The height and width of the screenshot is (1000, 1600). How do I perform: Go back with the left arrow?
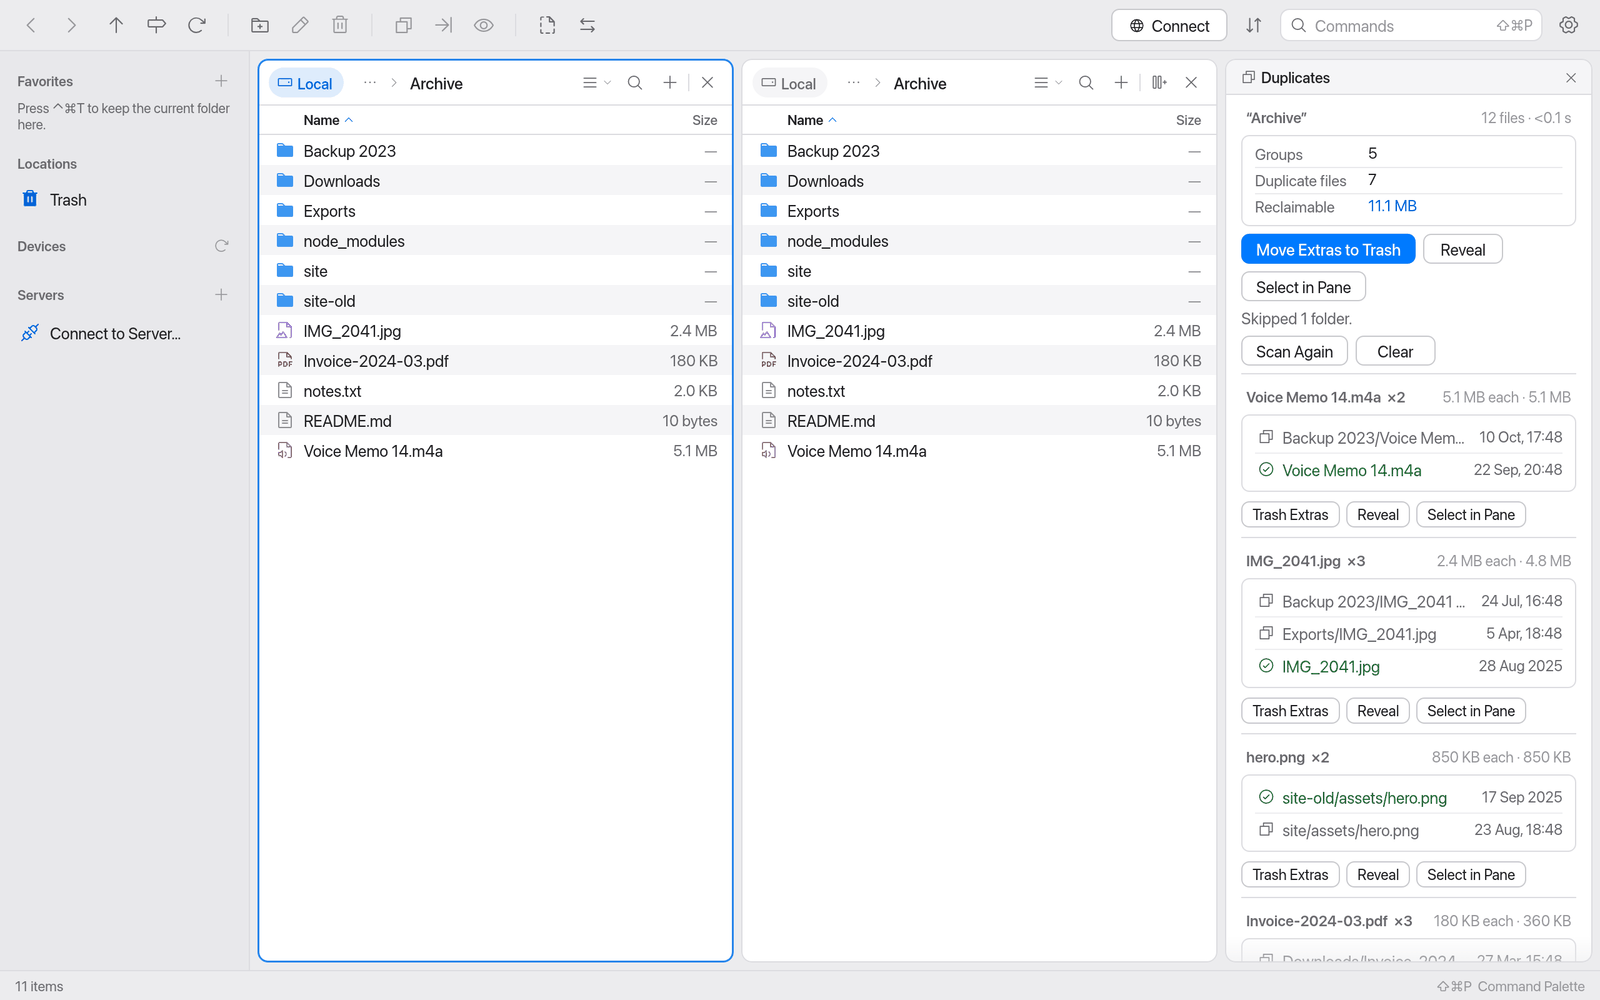click(31, 25)
